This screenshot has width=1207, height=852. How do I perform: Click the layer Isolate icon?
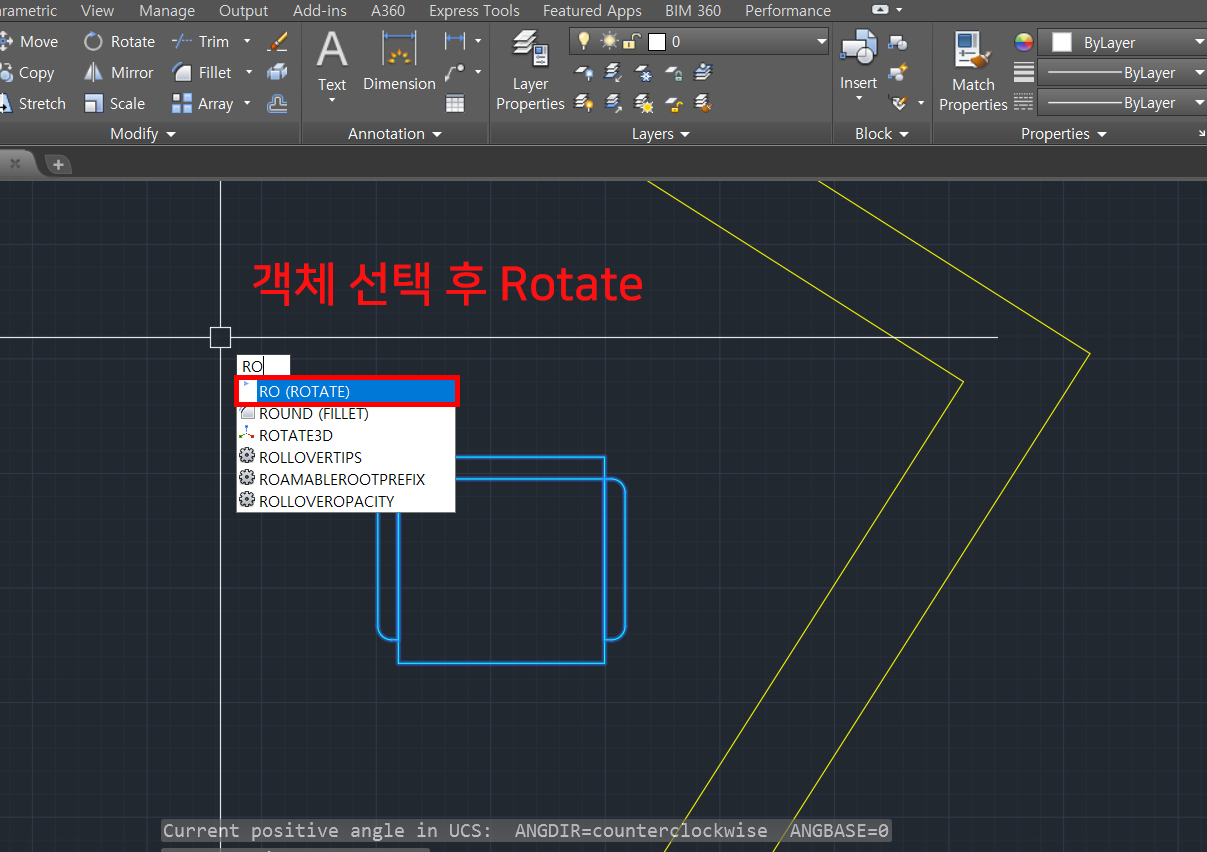613,72
